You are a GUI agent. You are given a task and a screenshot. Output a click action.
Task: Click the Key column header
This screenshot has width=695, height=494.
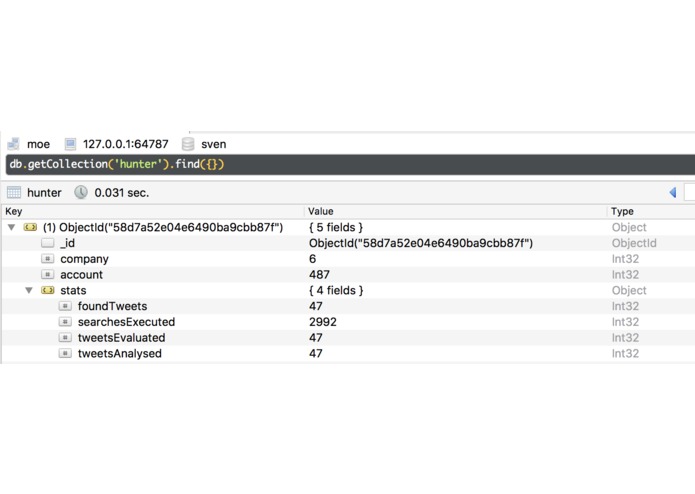[14, 211]
